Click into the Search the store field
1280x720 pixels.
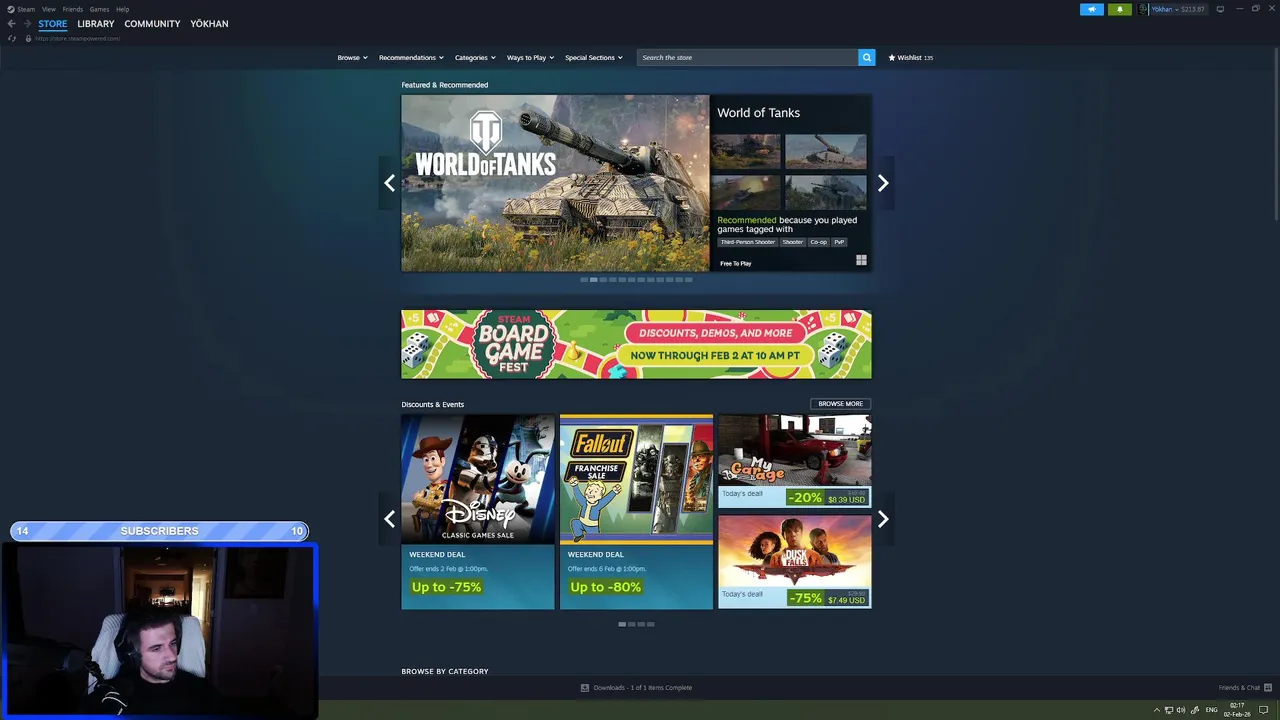(747, 57)
